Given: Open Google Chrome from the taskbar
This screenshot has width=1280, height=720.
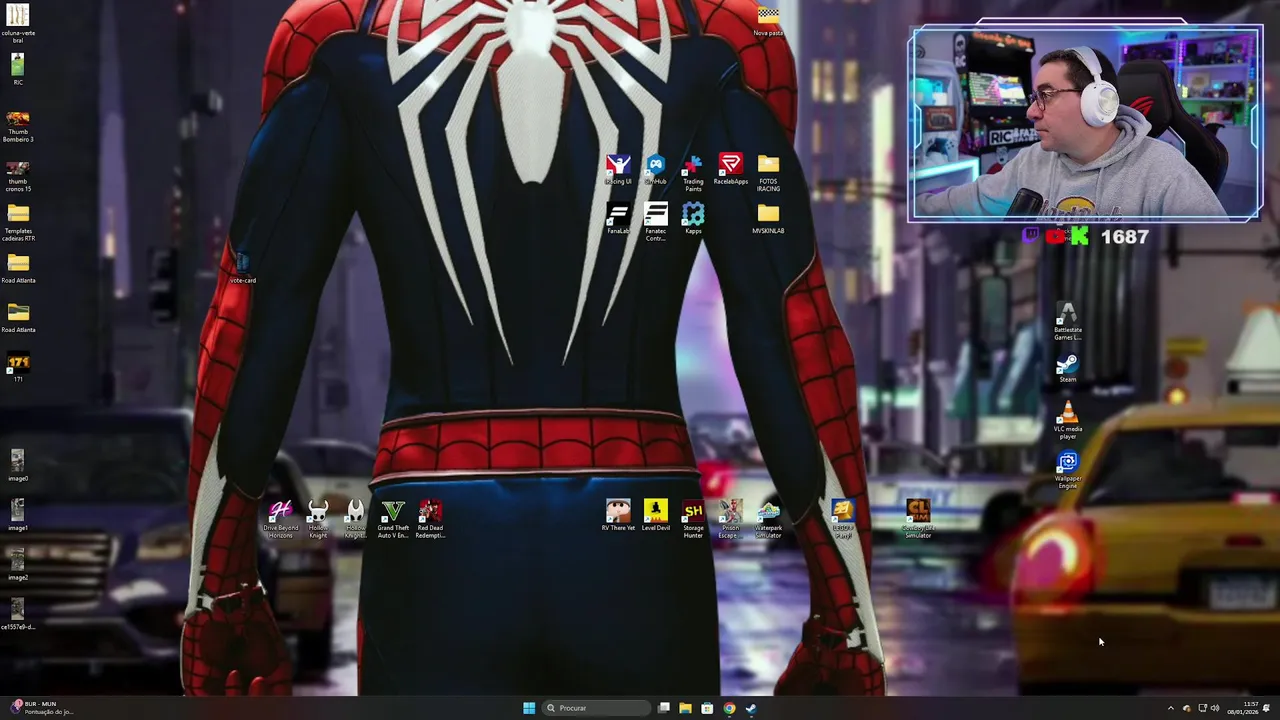Looking at the screenshot, I should pyautogui.click(x=729, y=708).
